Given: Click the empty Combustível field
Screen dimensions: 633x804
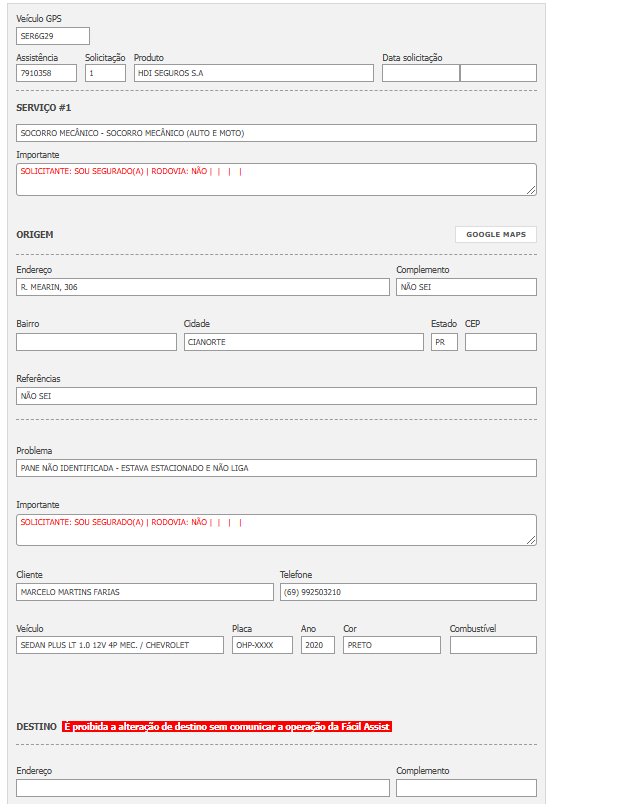Looking at the screenshot, I should pyautogui.click(x=493, y=646).
